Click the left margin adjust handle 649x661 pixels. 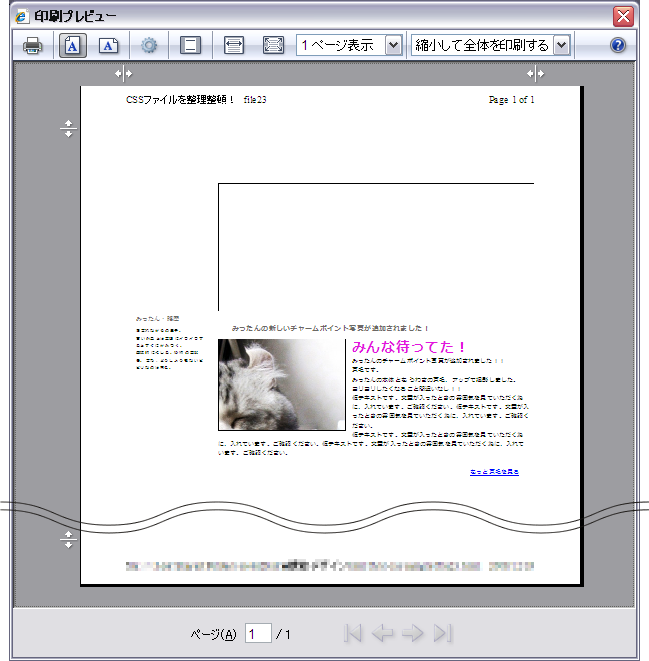pos(123,74)
